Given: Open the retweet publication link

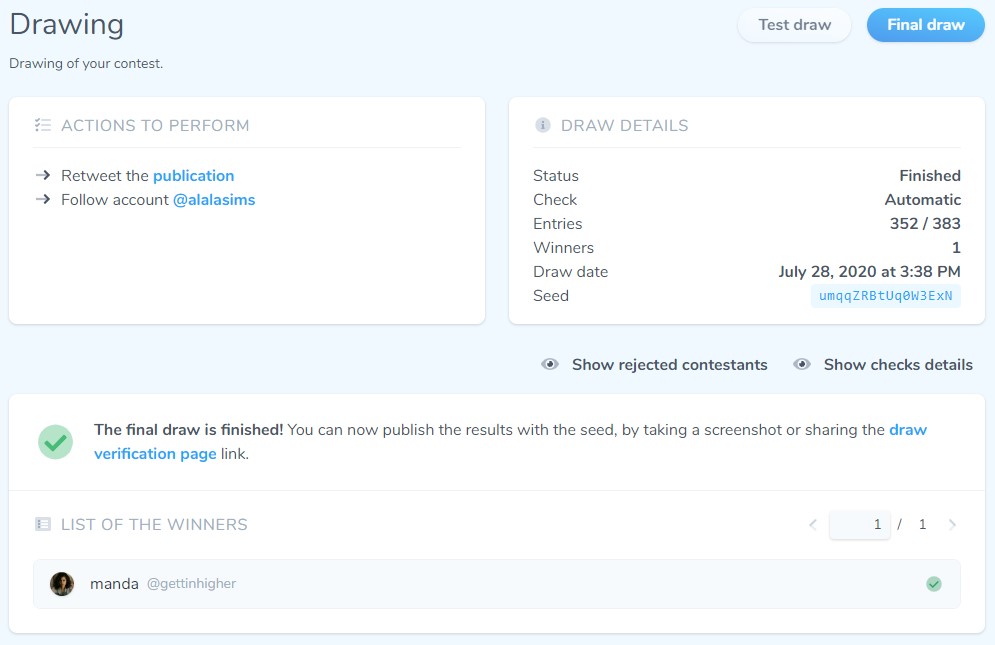Looking at the screenshot, I should (x=194, y=176).
